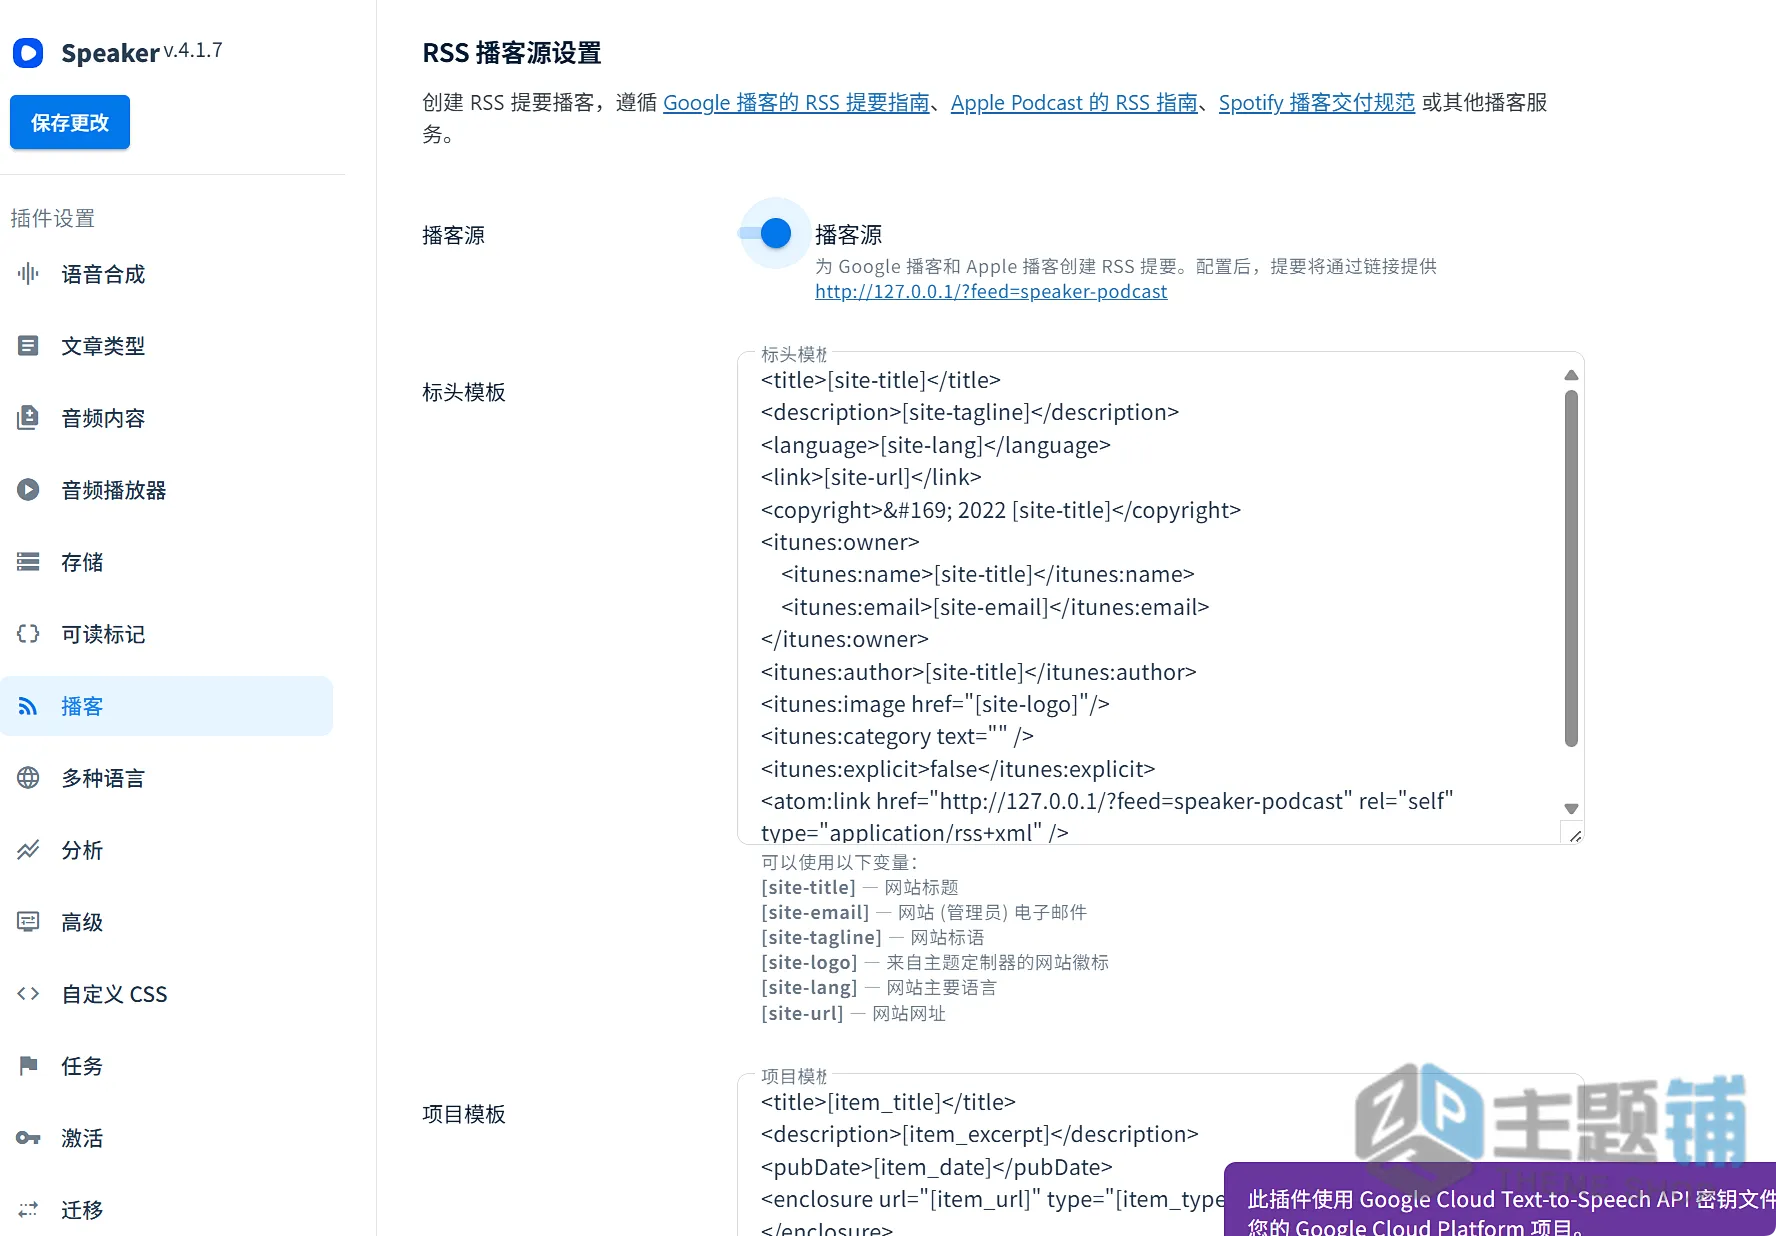Screen dimensions: 1776x1236
Task: Open the 迁移 section
Action: coord(166,1210)
